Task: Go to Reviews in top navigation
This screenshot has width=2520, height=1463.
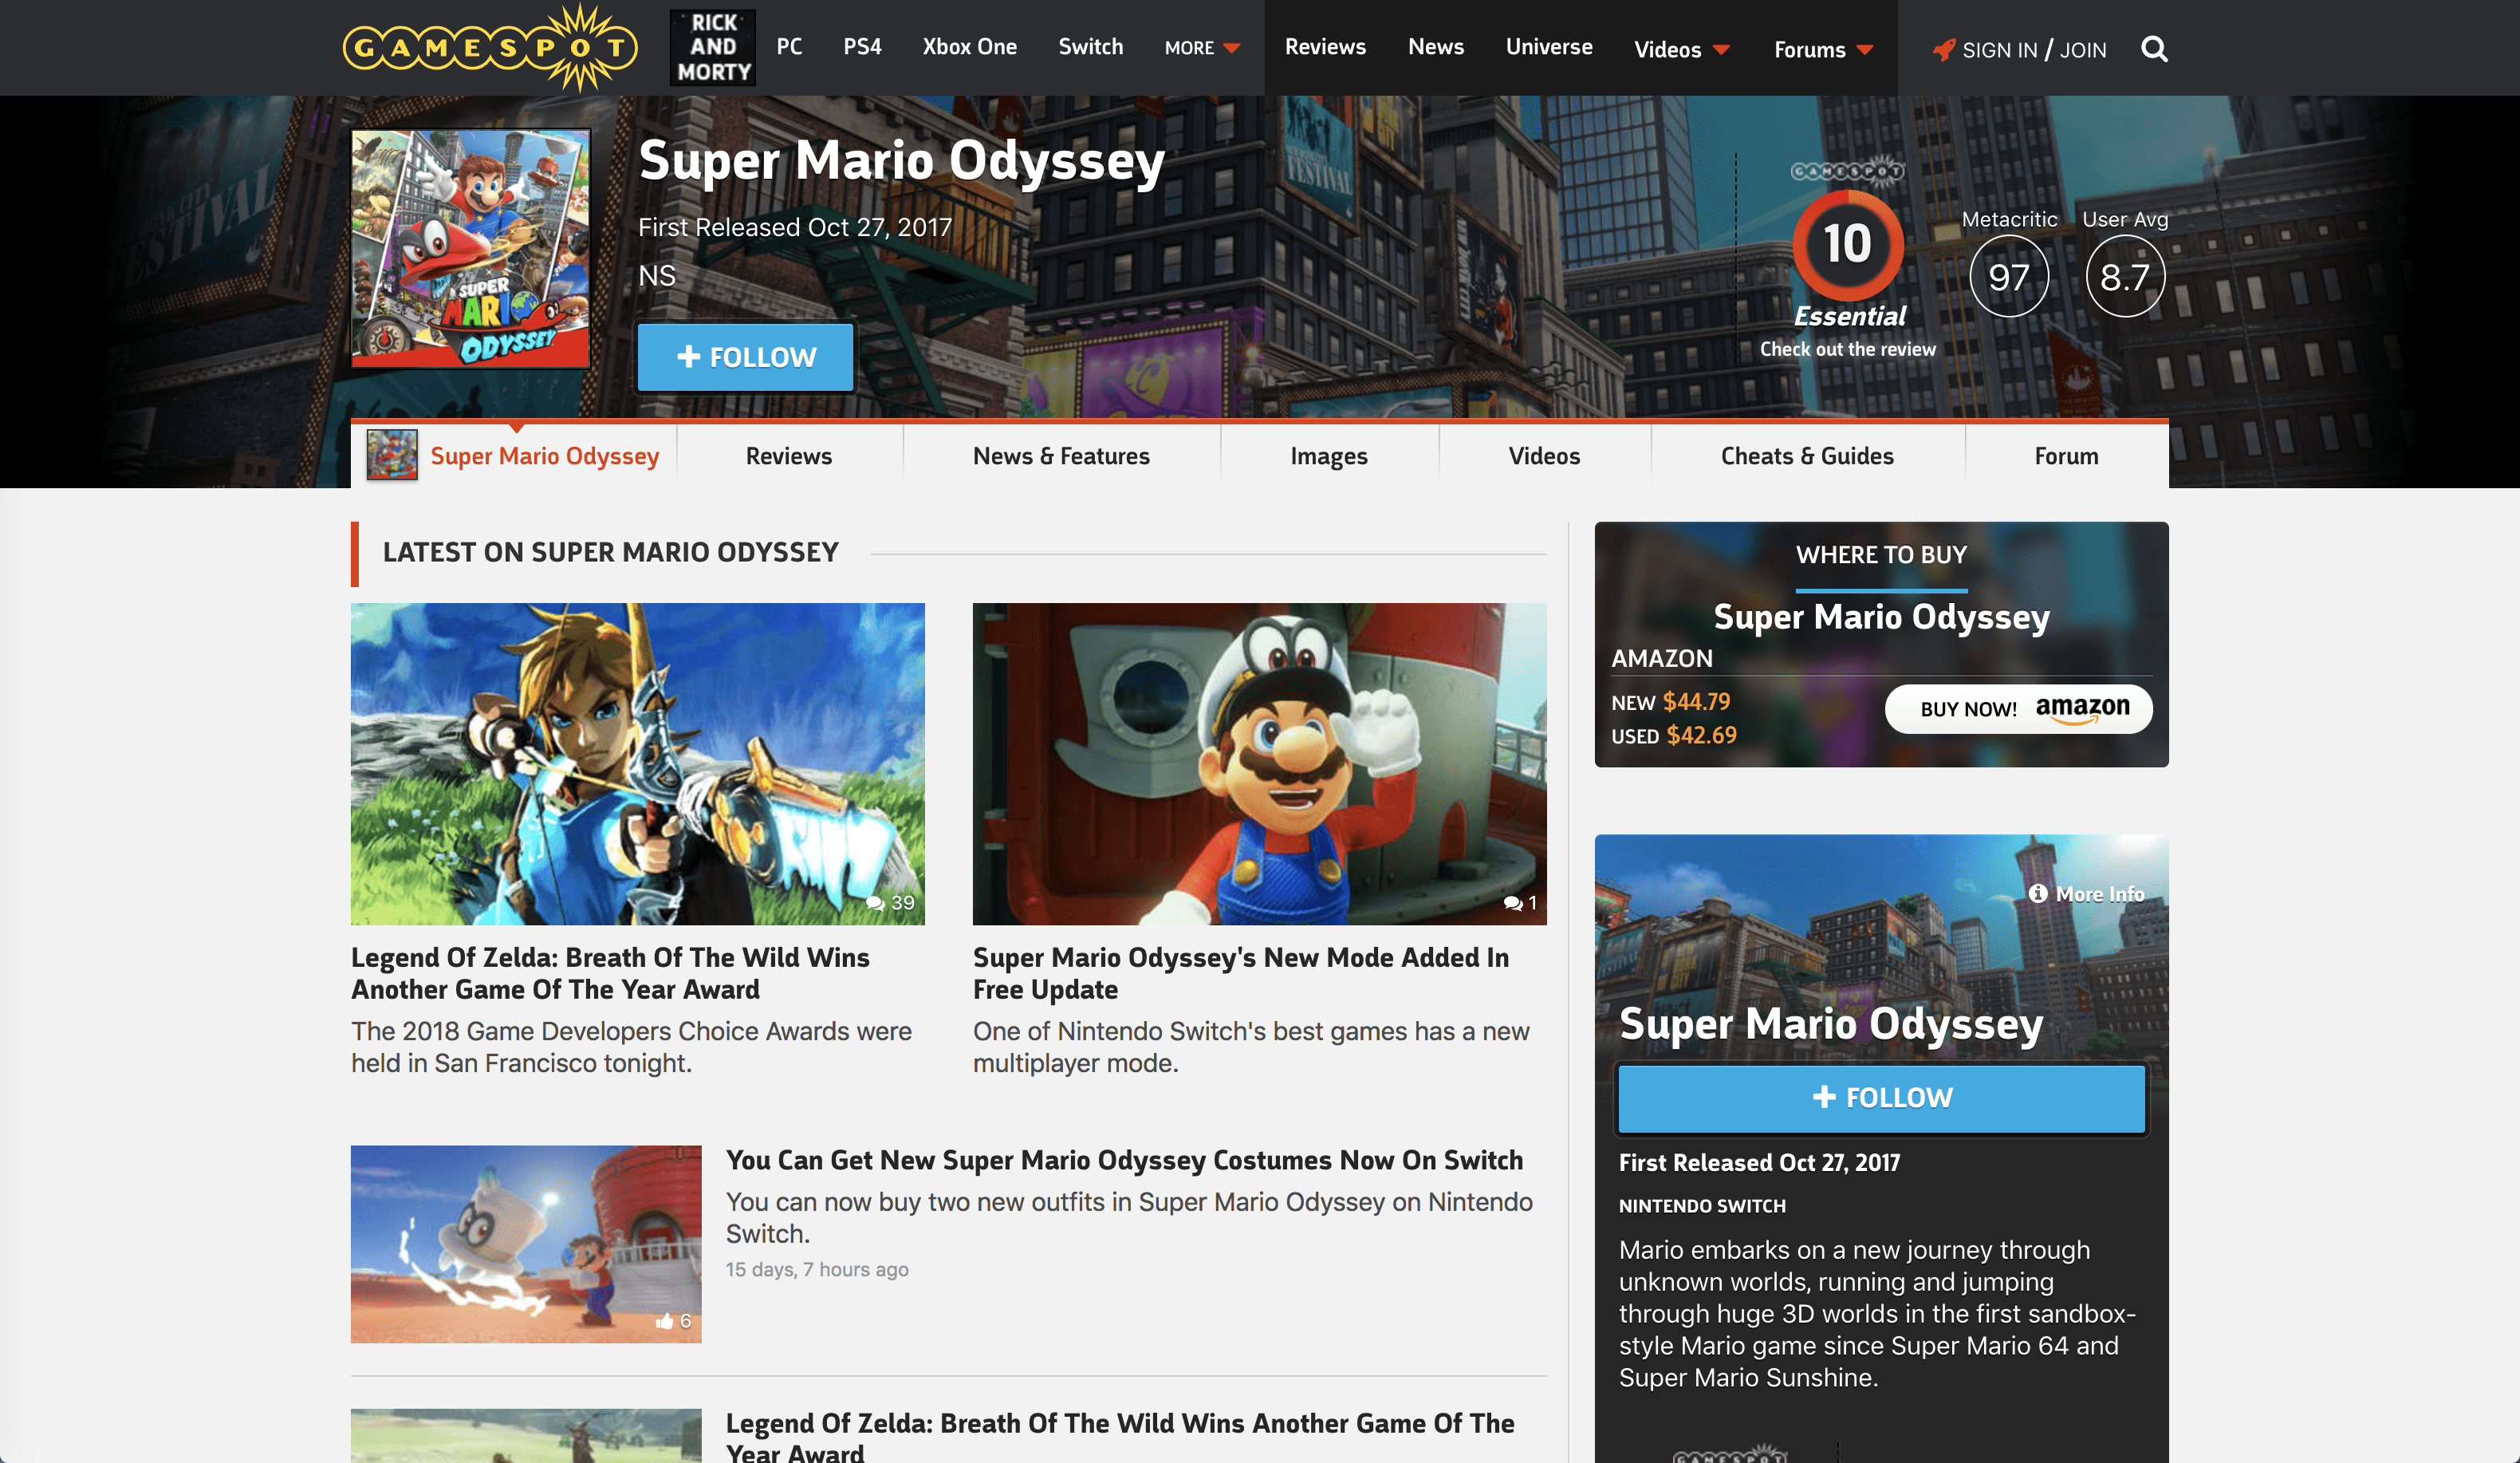Action: click(x=1325, y=46)
